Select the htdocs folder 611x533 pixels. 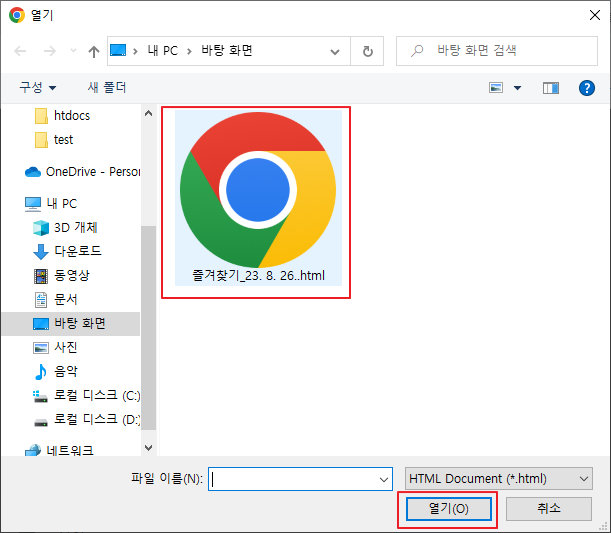(x=72, y=116)
